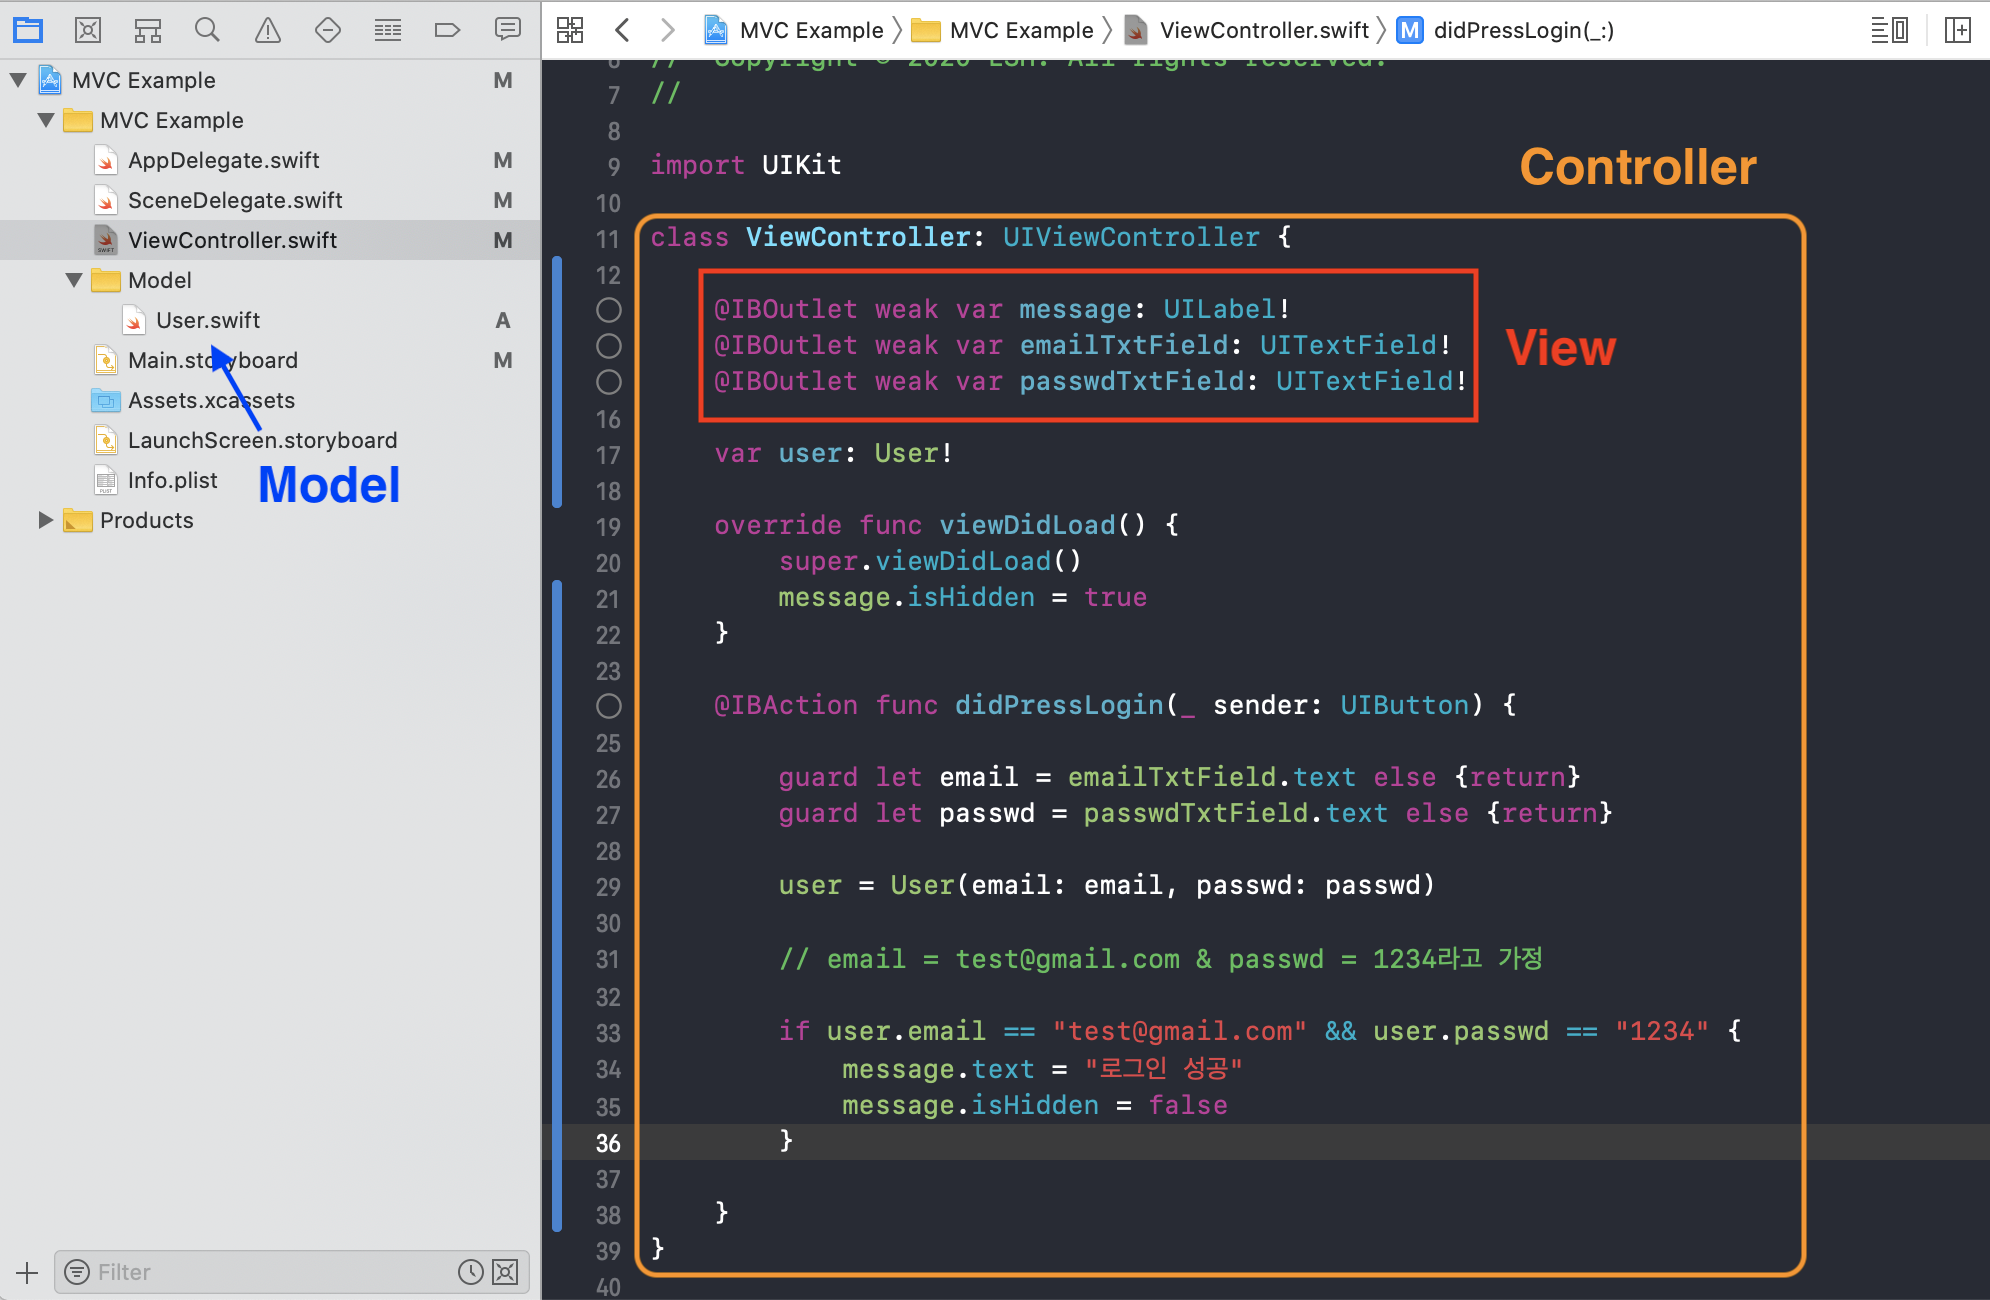Open the Report navigator
Image resolution: width=1990 pixels, height=1300 pixels.
point(508,30)
